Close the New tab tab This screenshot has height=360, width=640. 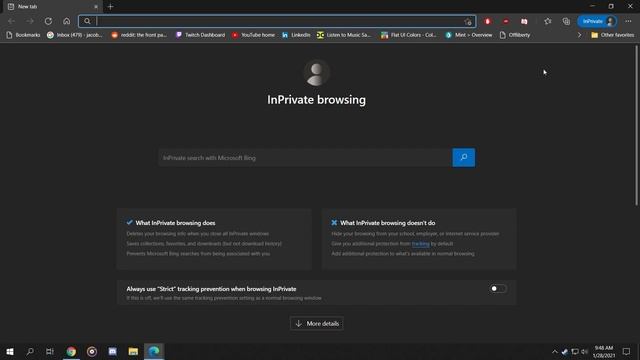(x=96, y=7)
